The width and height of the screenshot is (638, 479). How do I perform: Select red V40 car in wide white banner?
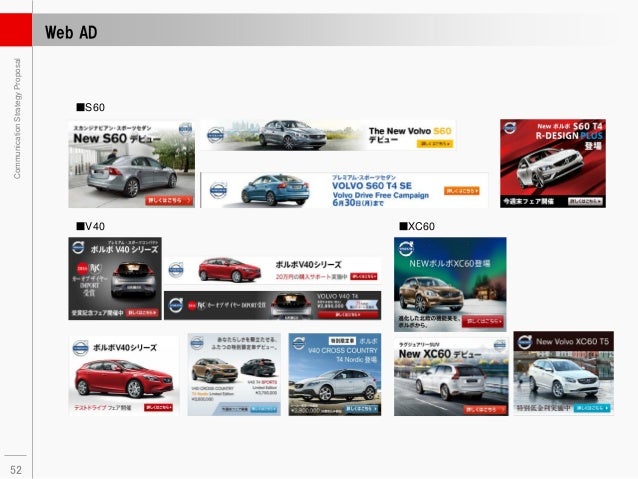point(229,269)
